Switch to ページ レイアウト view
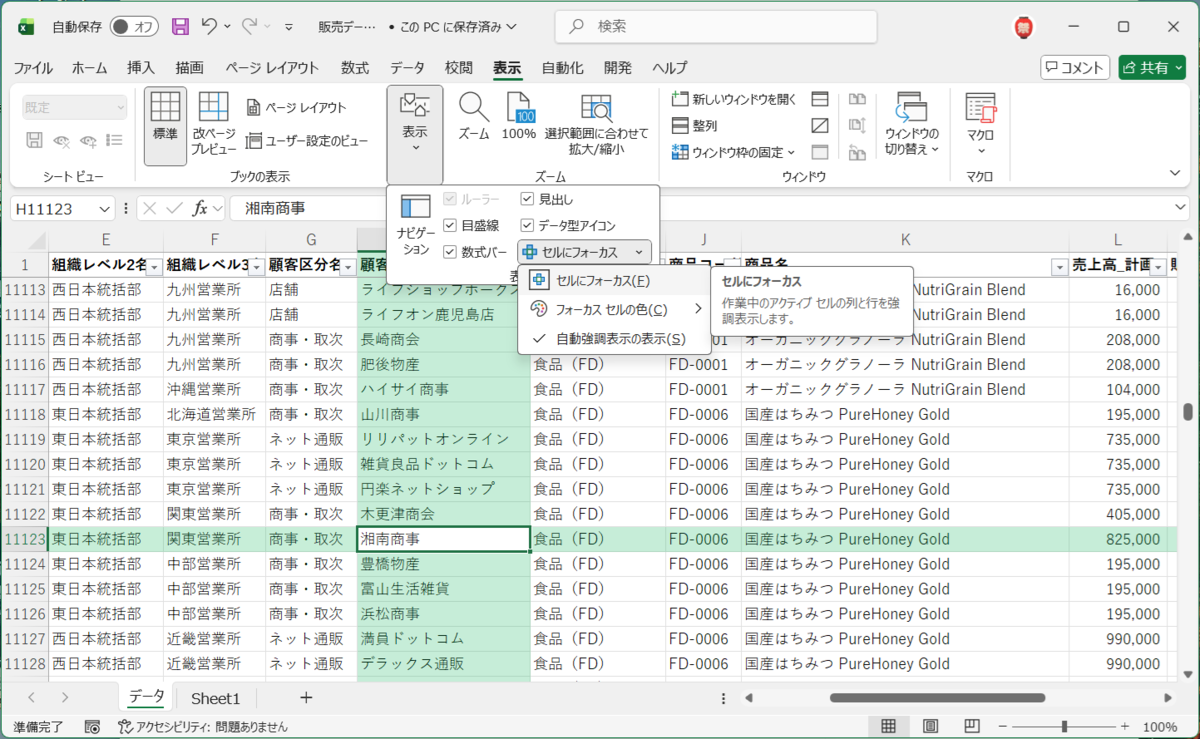 point(297,107)
